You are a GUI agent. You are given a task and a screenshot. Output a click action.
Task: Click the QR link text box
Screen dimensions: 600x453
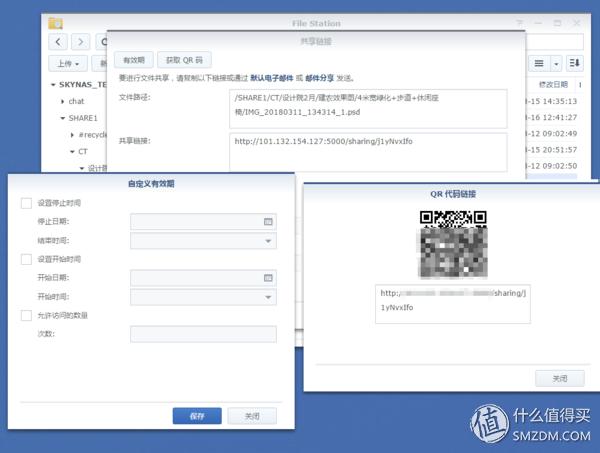[x=453, y=304]
